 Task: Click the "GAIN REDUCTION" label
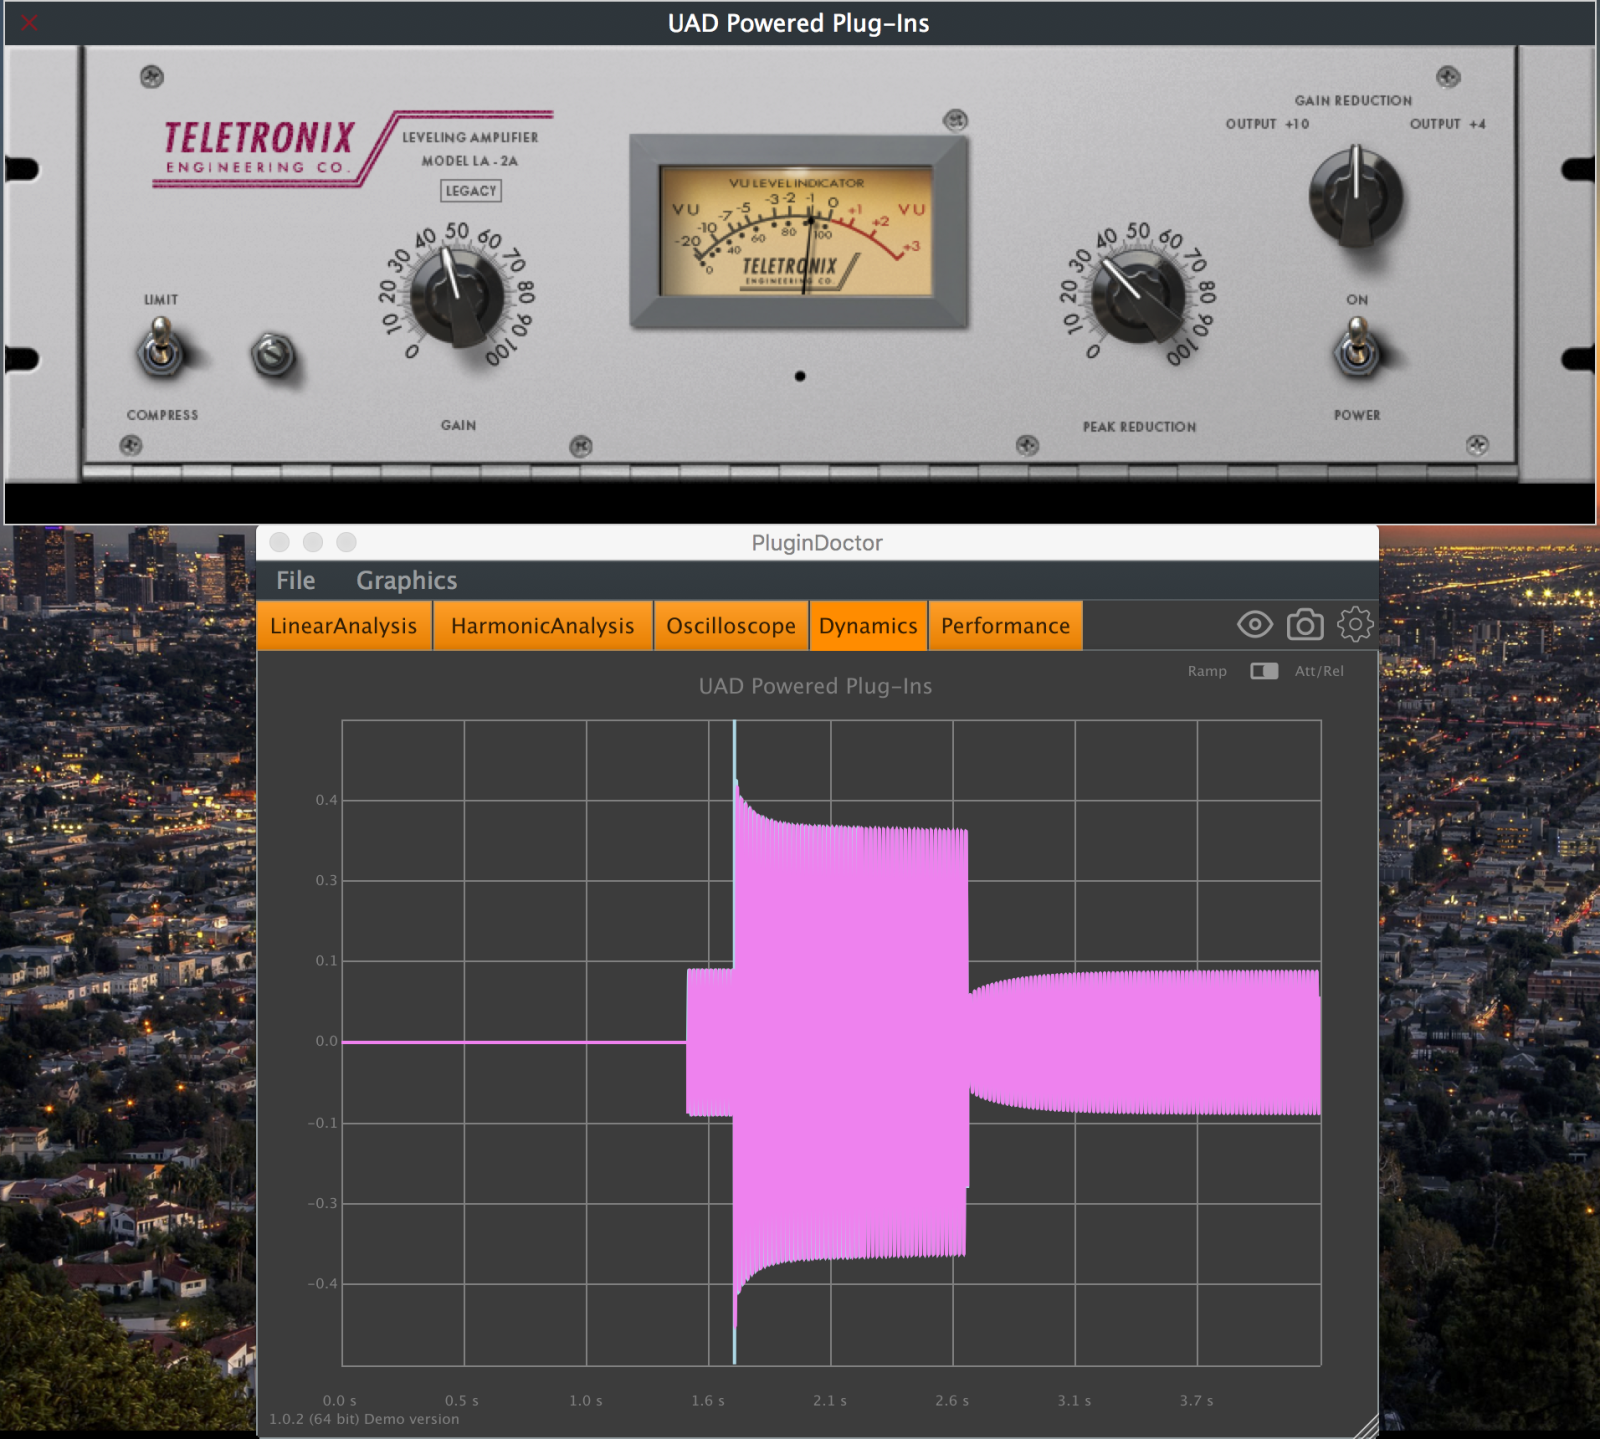click(1353, 101)
